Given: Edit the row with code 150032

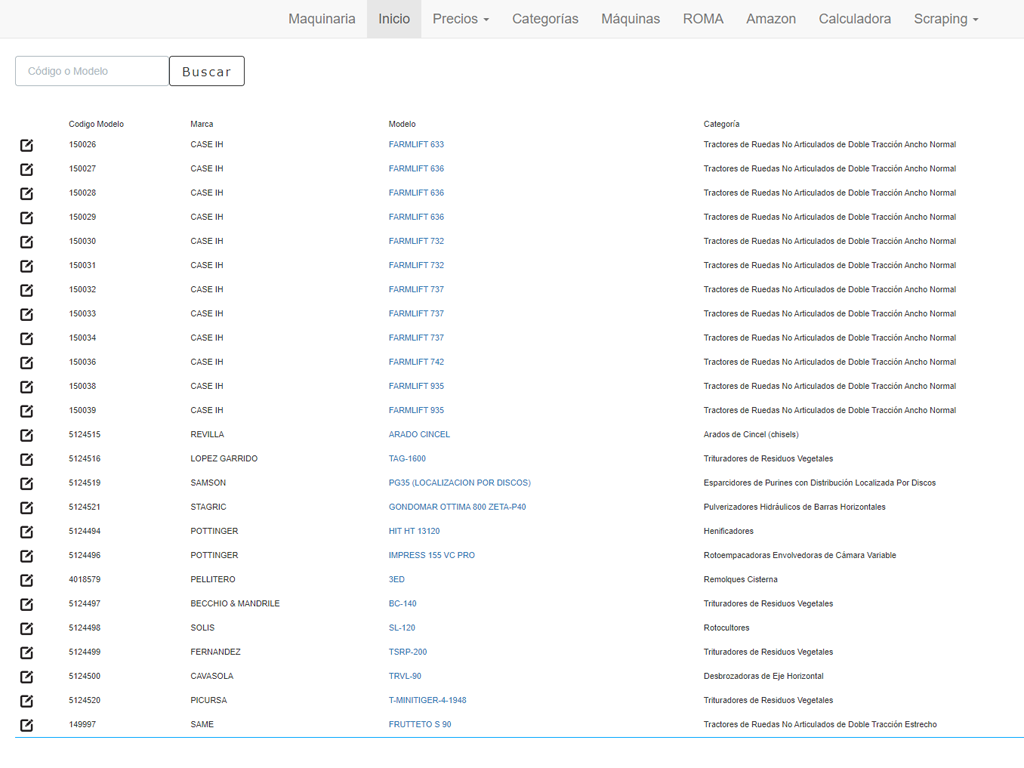Looking at the screenshot, I should [26, 290].
